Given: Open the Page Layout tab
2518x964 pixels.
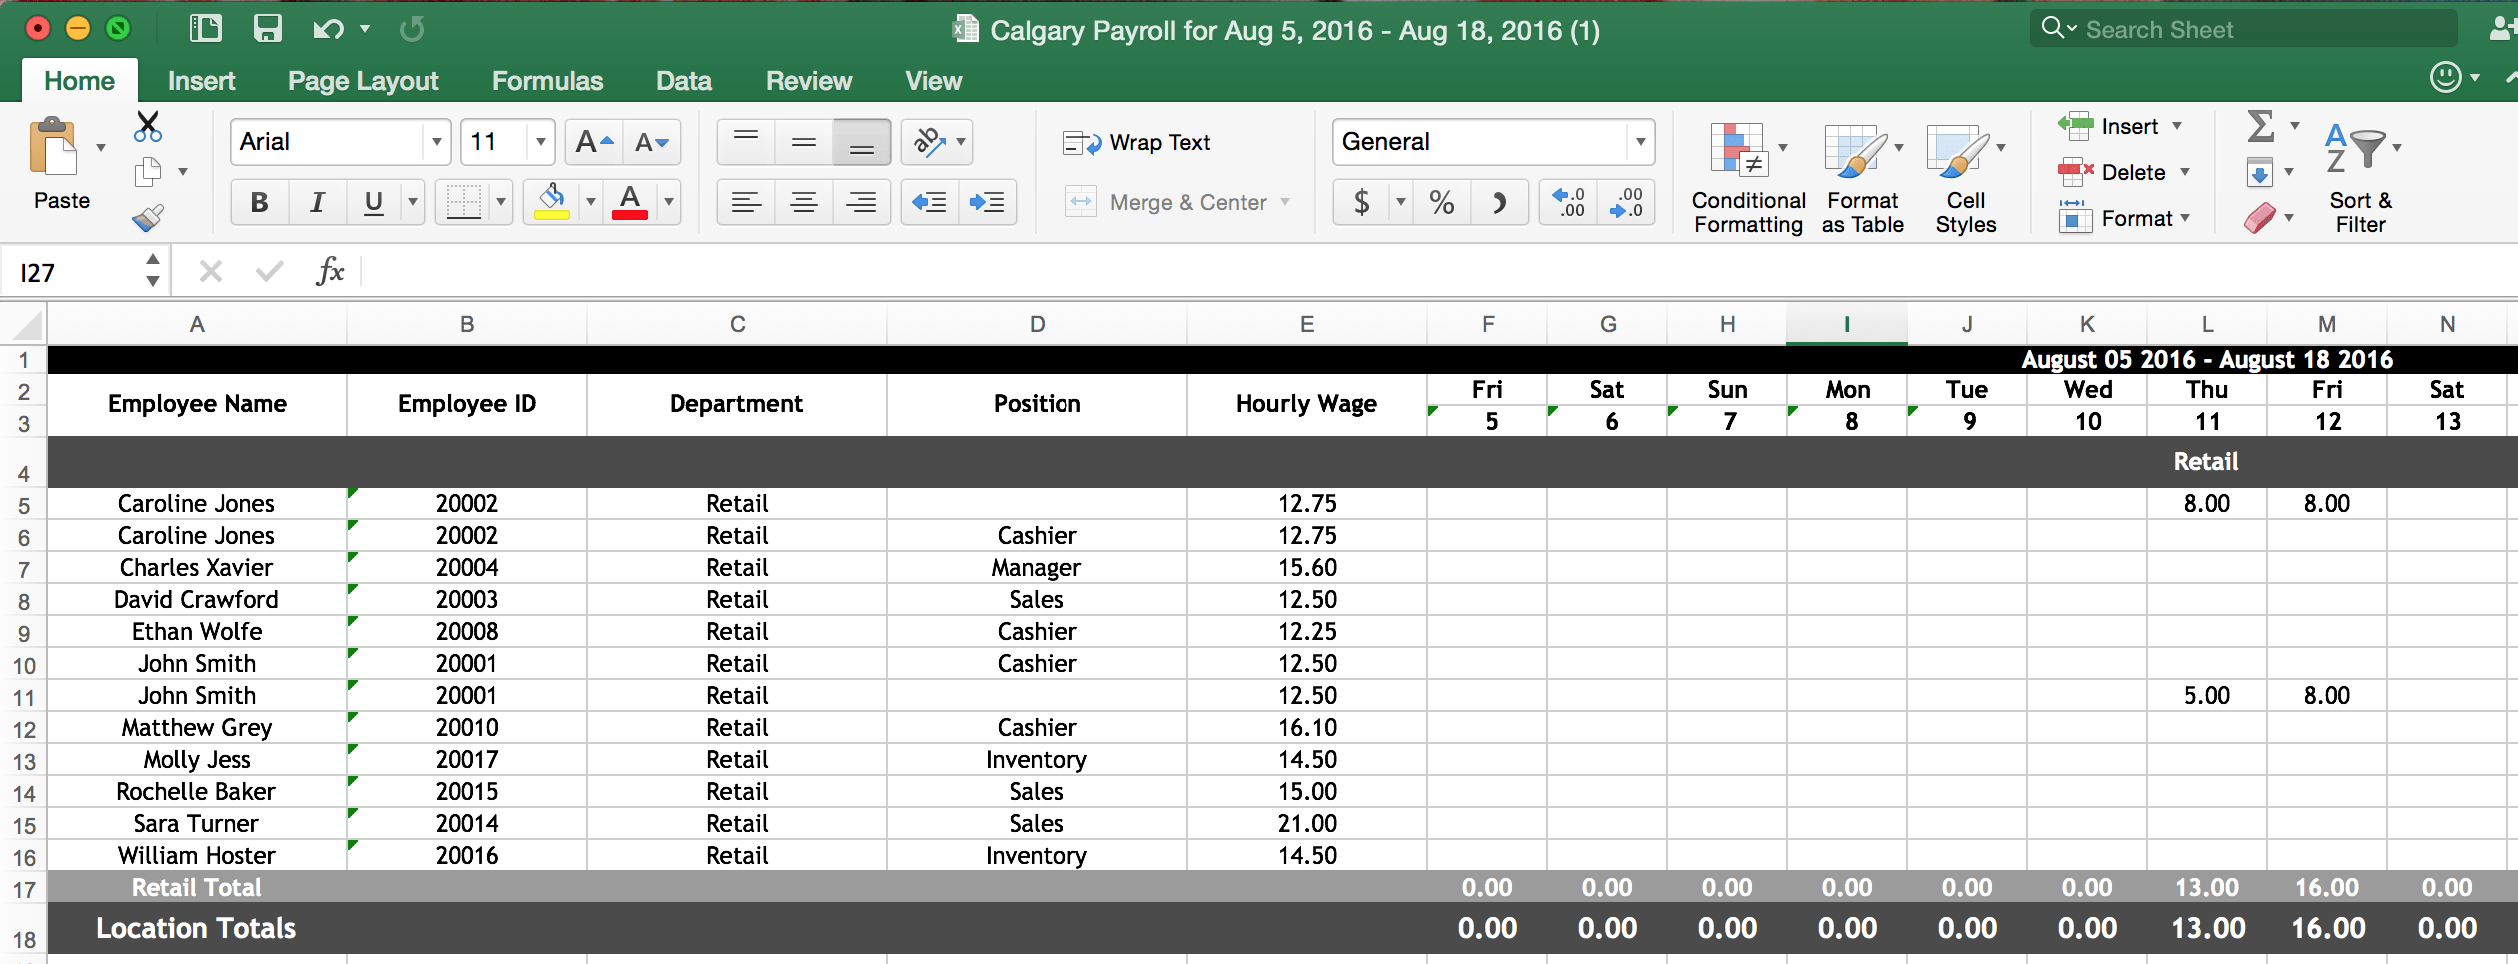Looking at the screenshot, I should pyautogui.click(x=363, y=80).
